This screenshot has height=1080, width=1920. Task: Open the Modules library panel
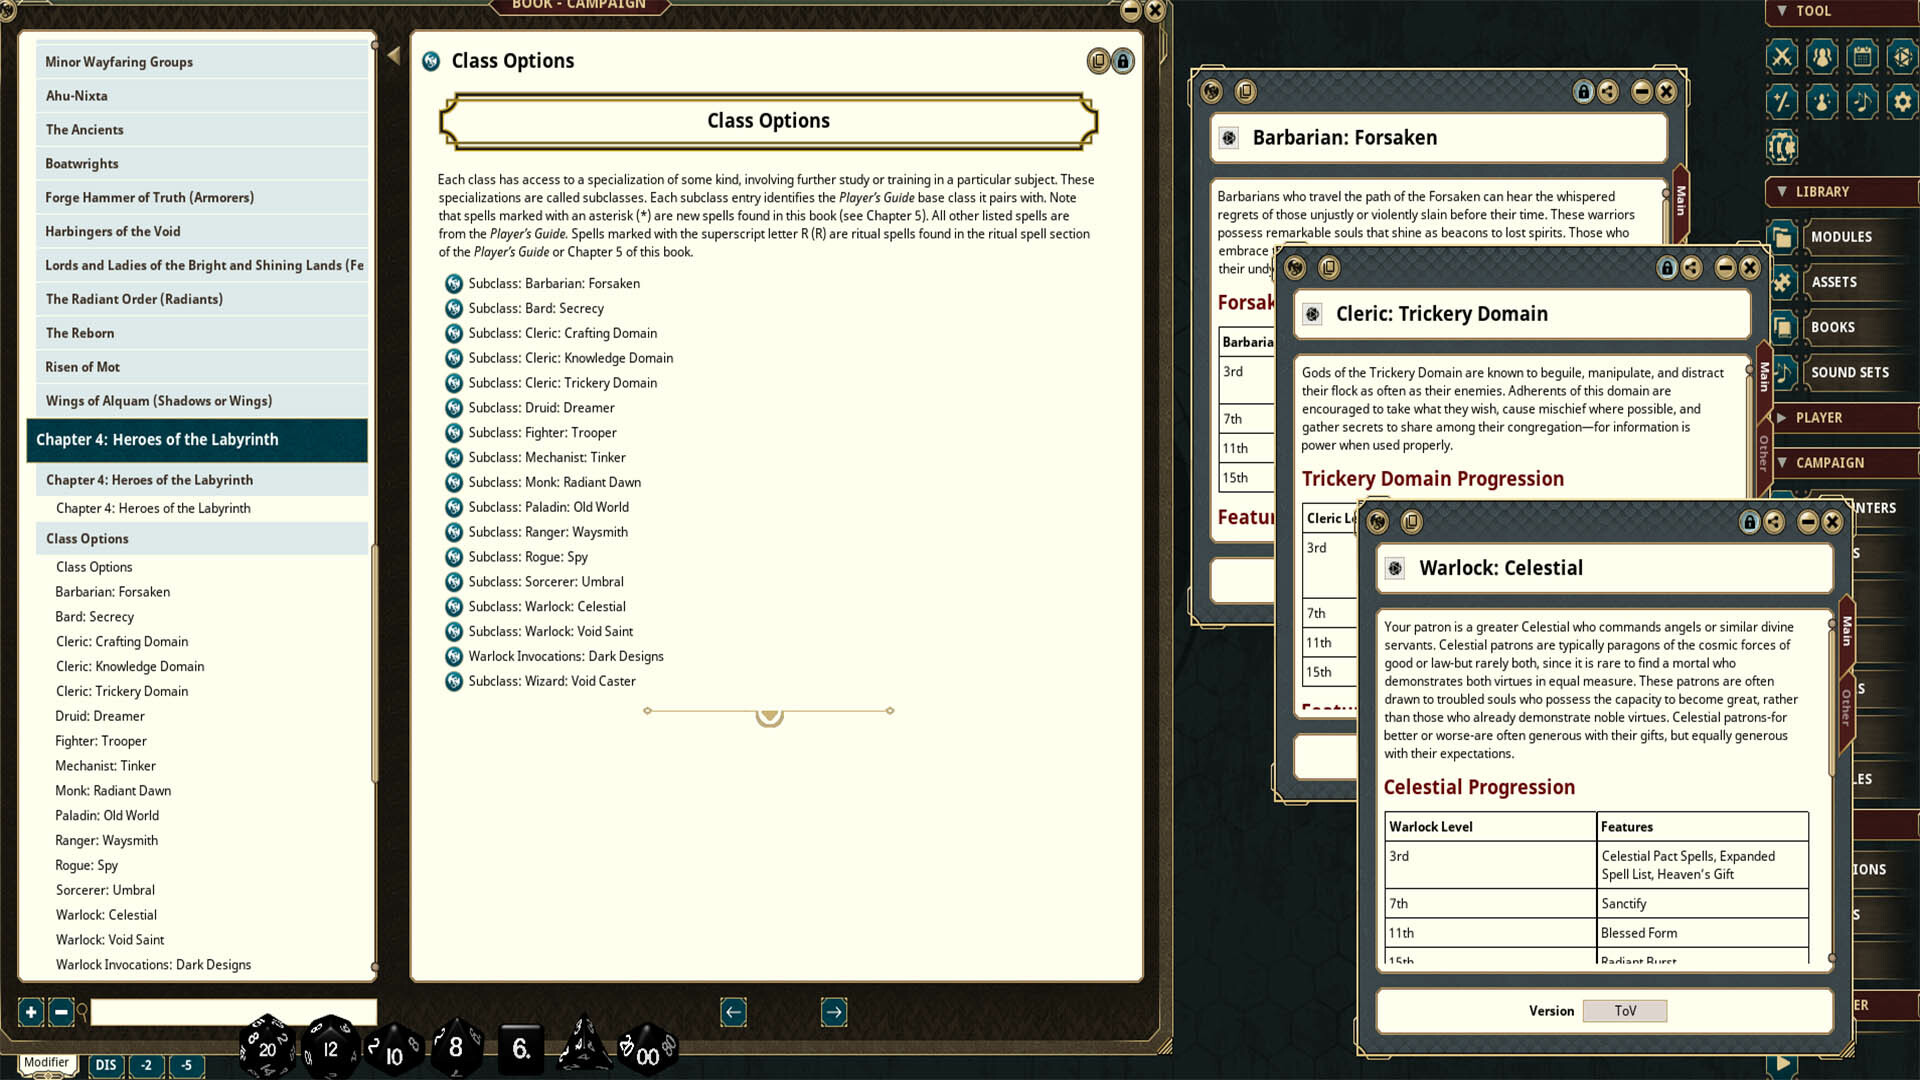click(x=1840, y=237)
